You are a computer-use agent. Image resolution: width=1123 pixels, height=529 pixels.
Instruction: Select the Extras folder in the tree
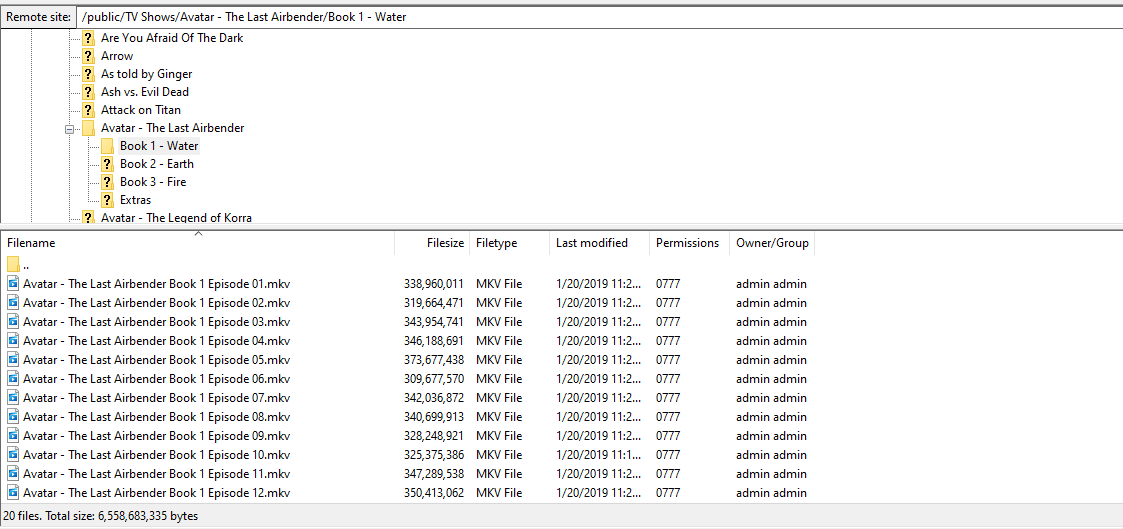tap(135, 200)
